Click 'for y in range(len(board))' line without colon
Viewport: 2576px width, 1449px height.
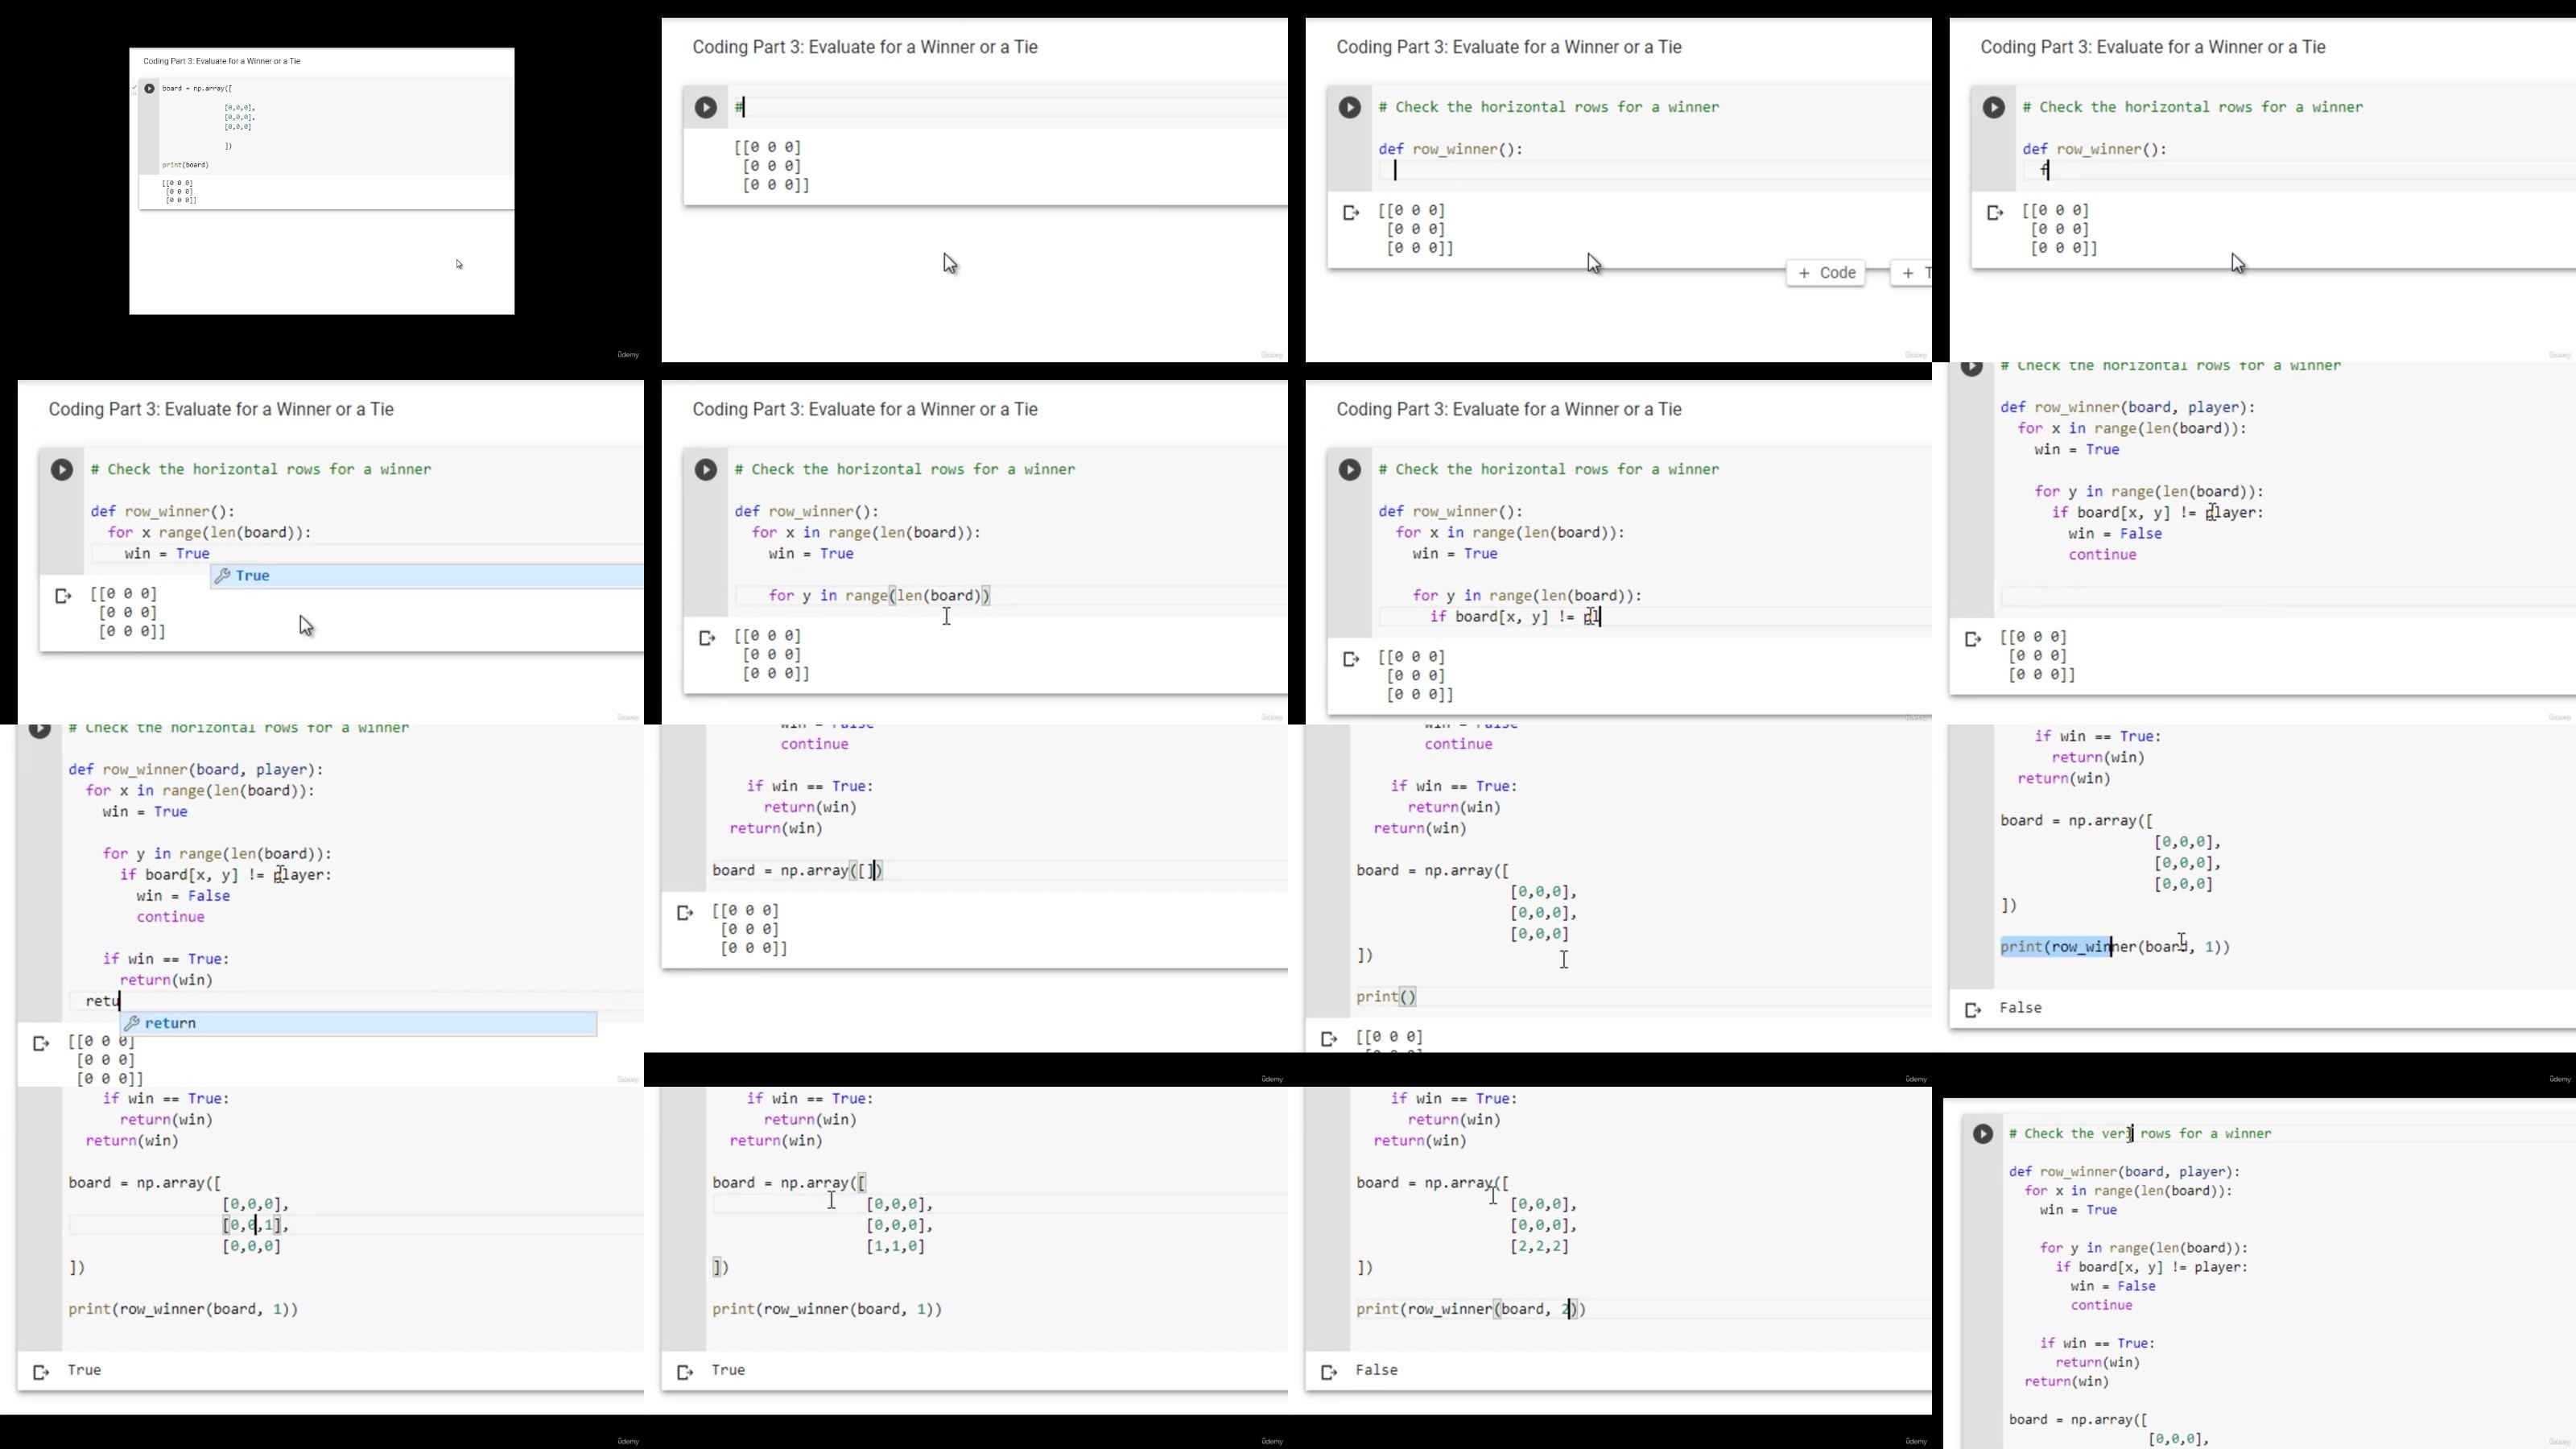click(x=879, y=595)
